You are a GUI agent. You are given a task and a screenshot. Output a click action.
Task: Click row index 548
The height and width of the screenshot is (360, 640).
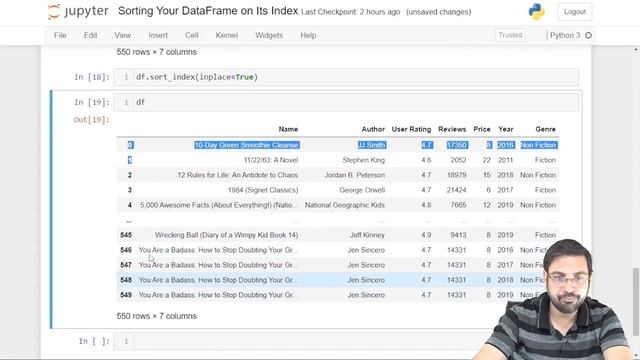click(126, 280)
